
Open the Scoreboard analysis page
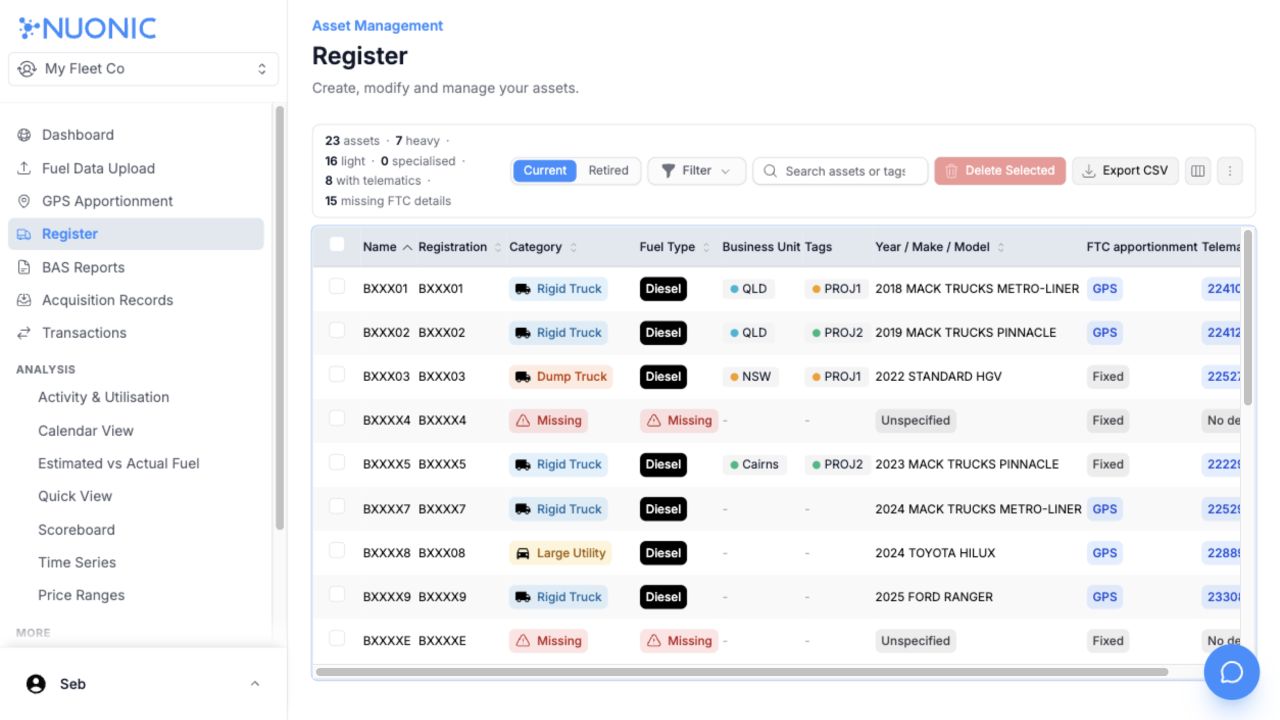[x=76, y=530]
